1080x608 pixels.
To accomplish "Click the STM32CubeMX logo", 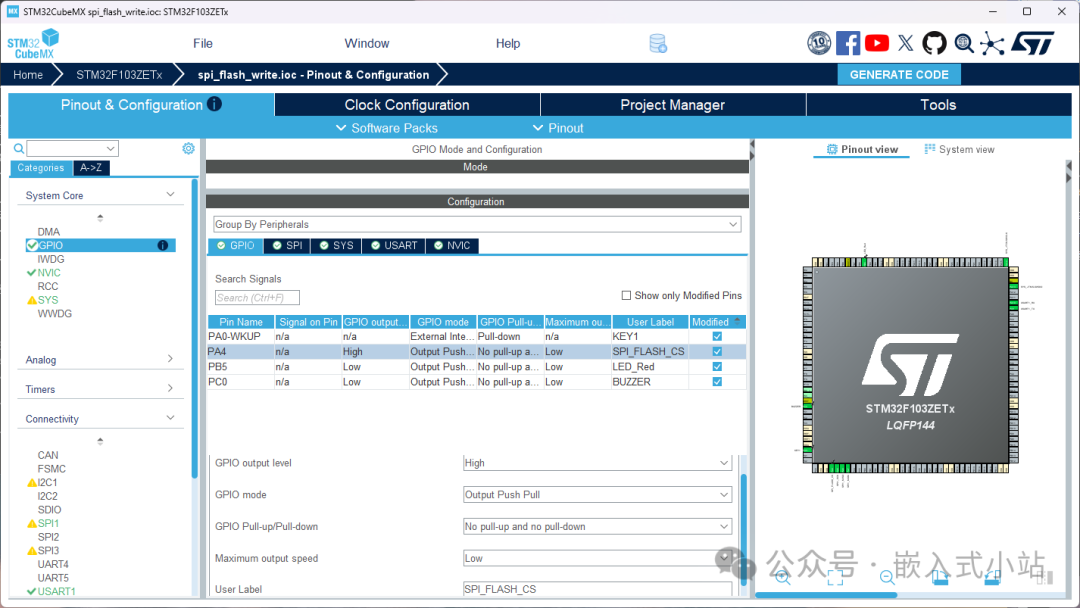I will tap(32, 43).
